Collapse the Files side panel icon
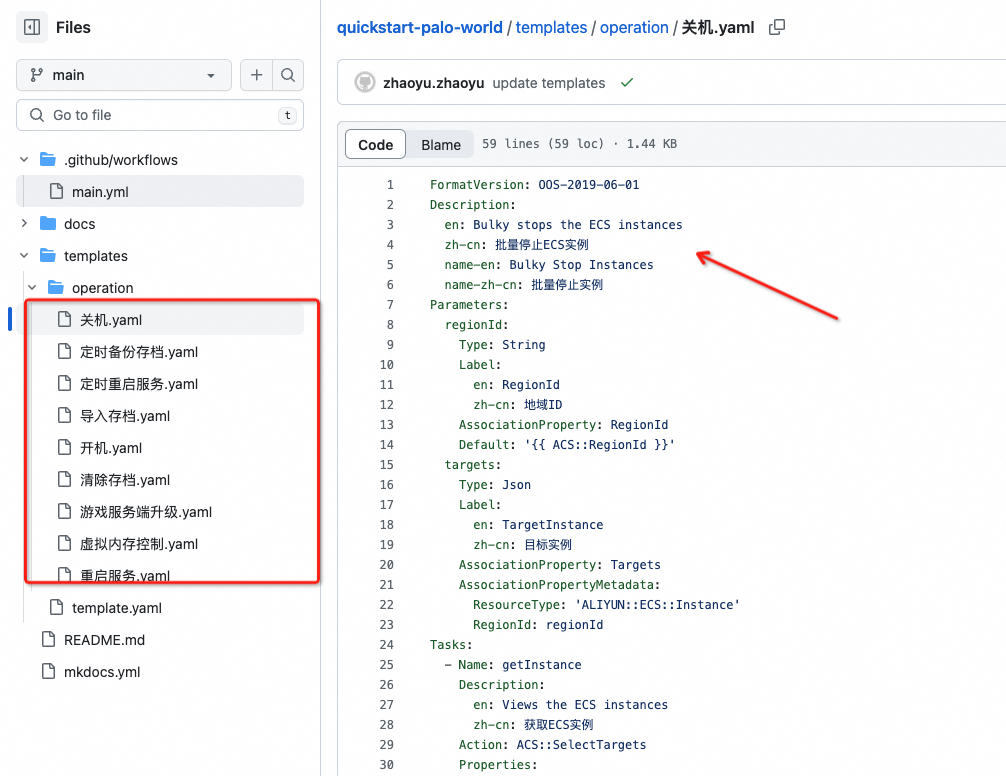 click(32, 28)
